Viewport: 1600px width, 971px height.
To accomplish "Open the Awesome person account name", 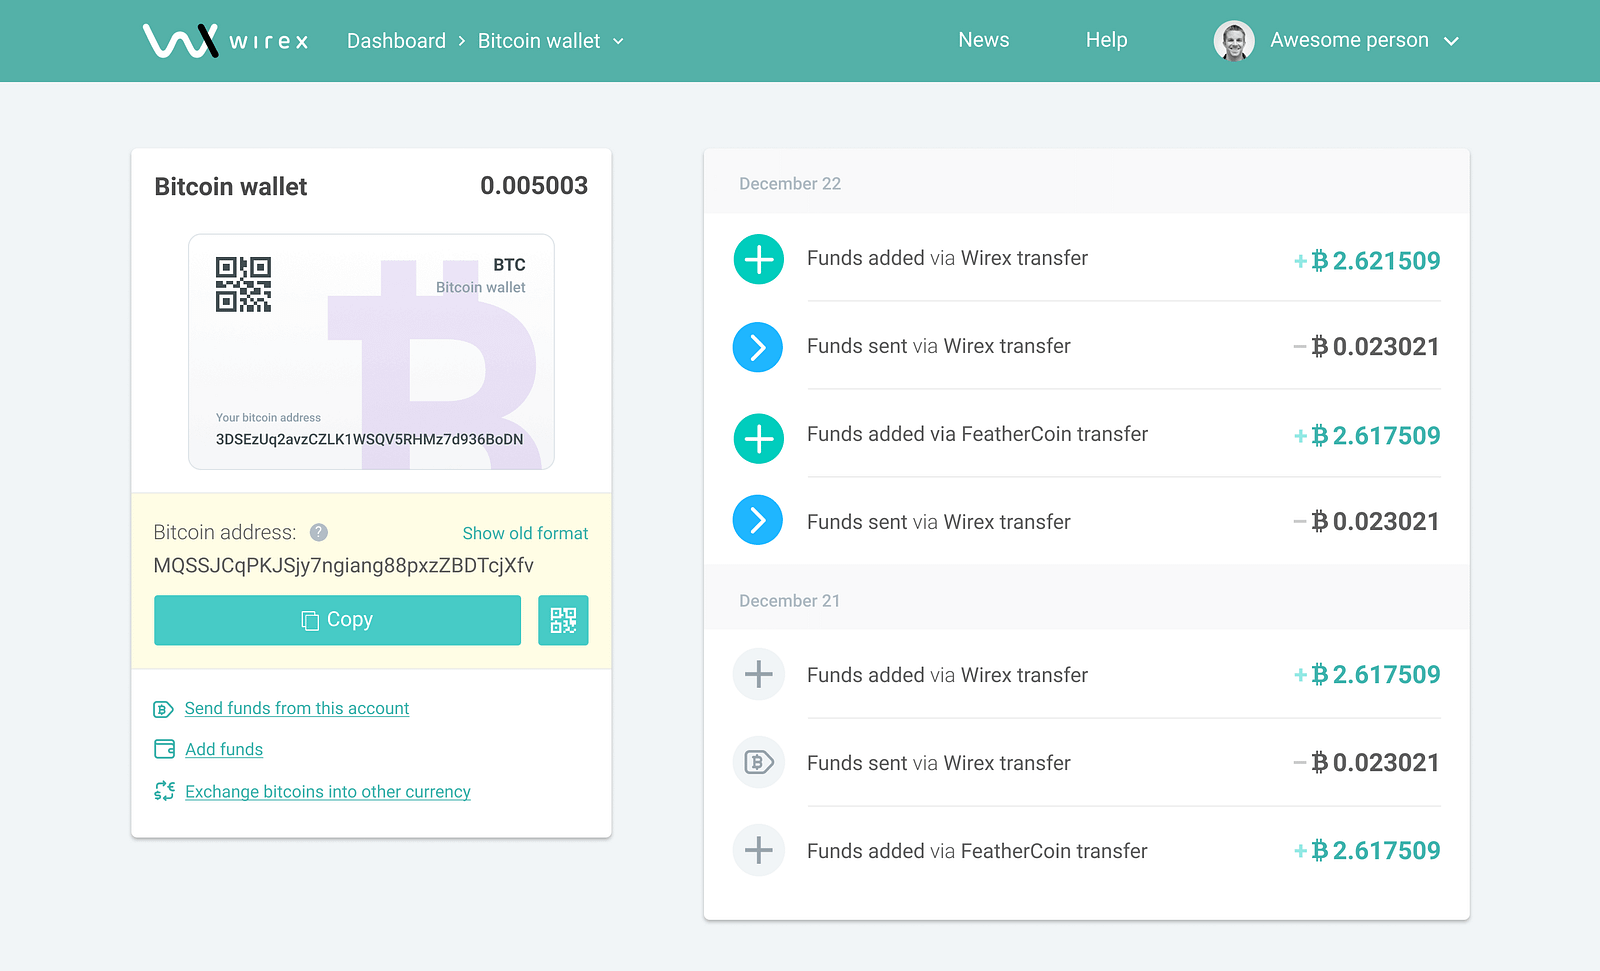I will pos(1349,40).
